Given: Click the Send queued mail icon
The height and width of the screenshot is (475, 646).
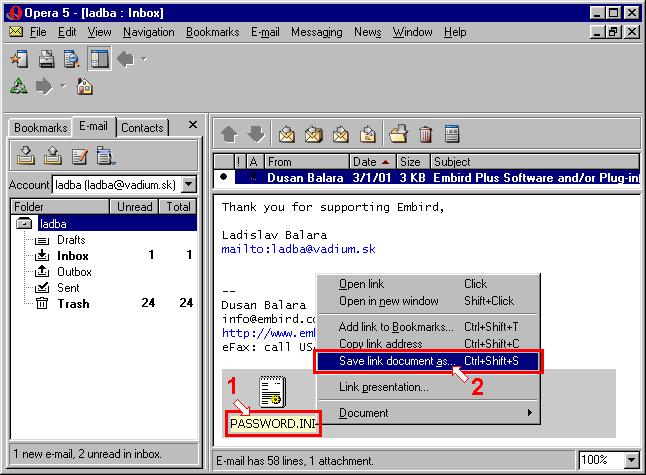Looking at the screenshot, I should [53, 156].
